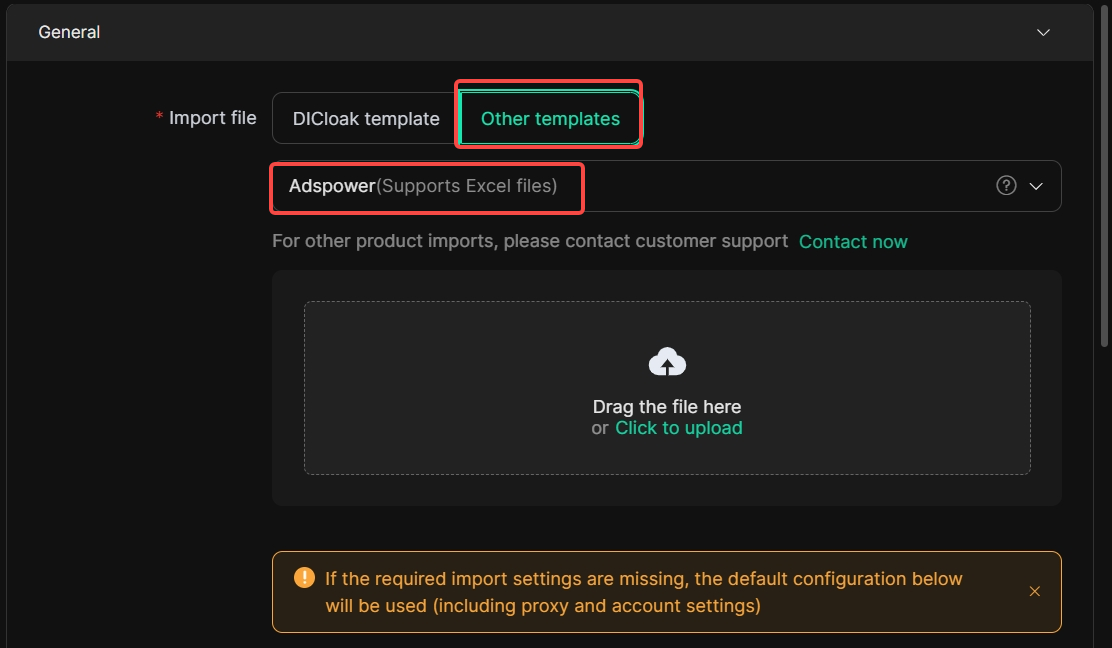Dismiss the default configuration warning banner
Image resolution: width=1112 pixels, height=648 pixels.
(x=1035, y=591)
